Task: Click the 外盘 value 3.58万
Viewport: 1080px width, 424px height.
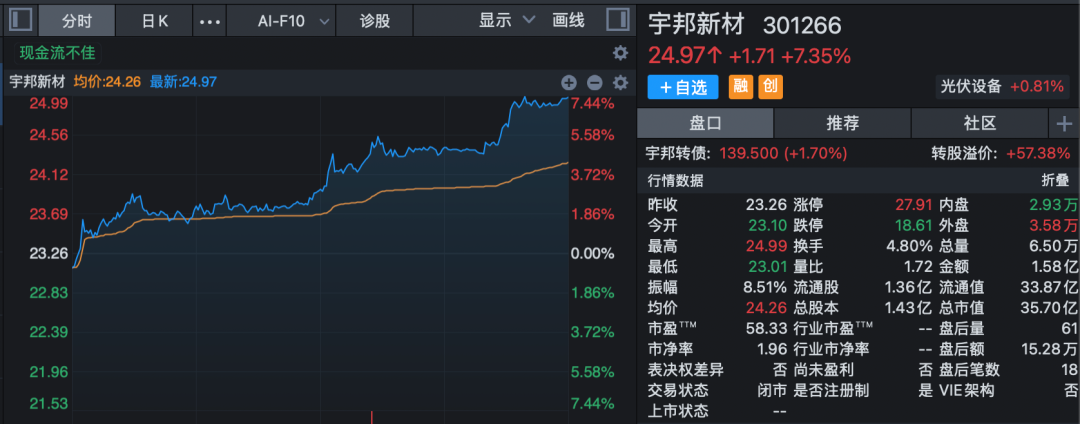Action: pos(1054,225)
